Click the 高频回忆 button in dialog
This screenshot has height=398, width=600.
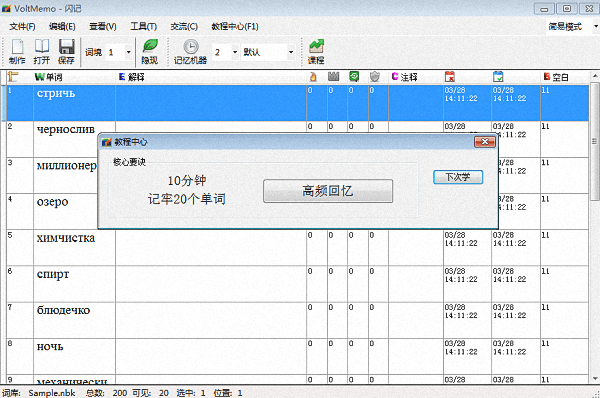(328, 191)
